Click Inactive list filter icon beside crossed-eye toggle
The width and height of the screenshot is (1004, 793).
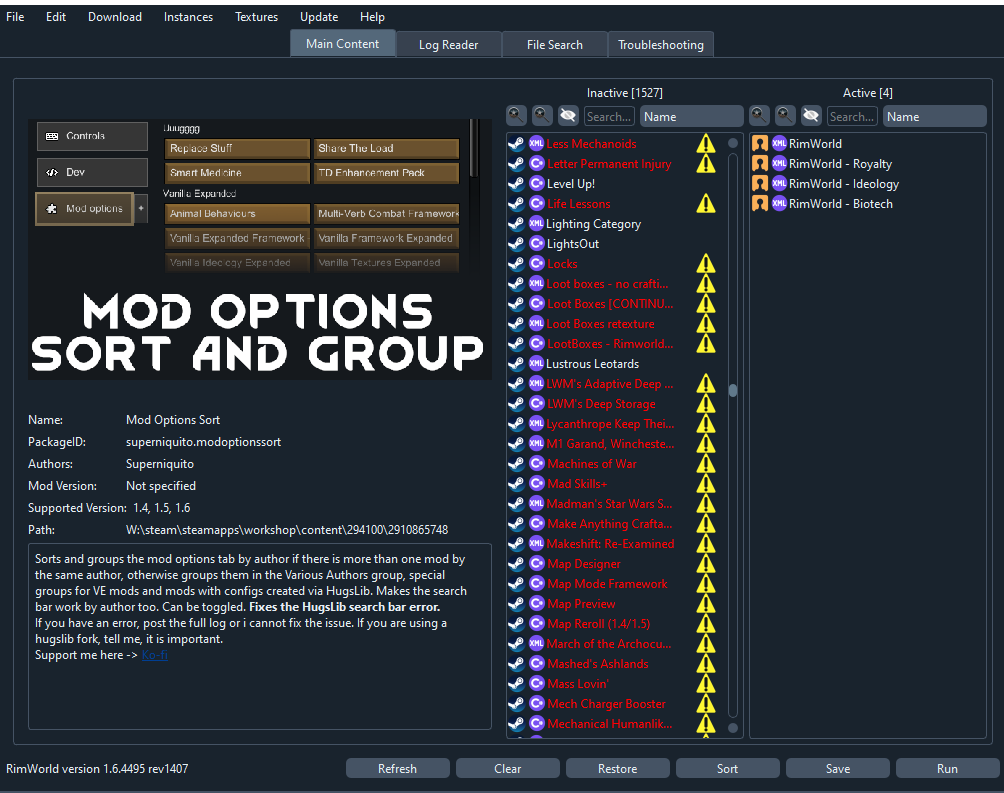pos(542,116)
